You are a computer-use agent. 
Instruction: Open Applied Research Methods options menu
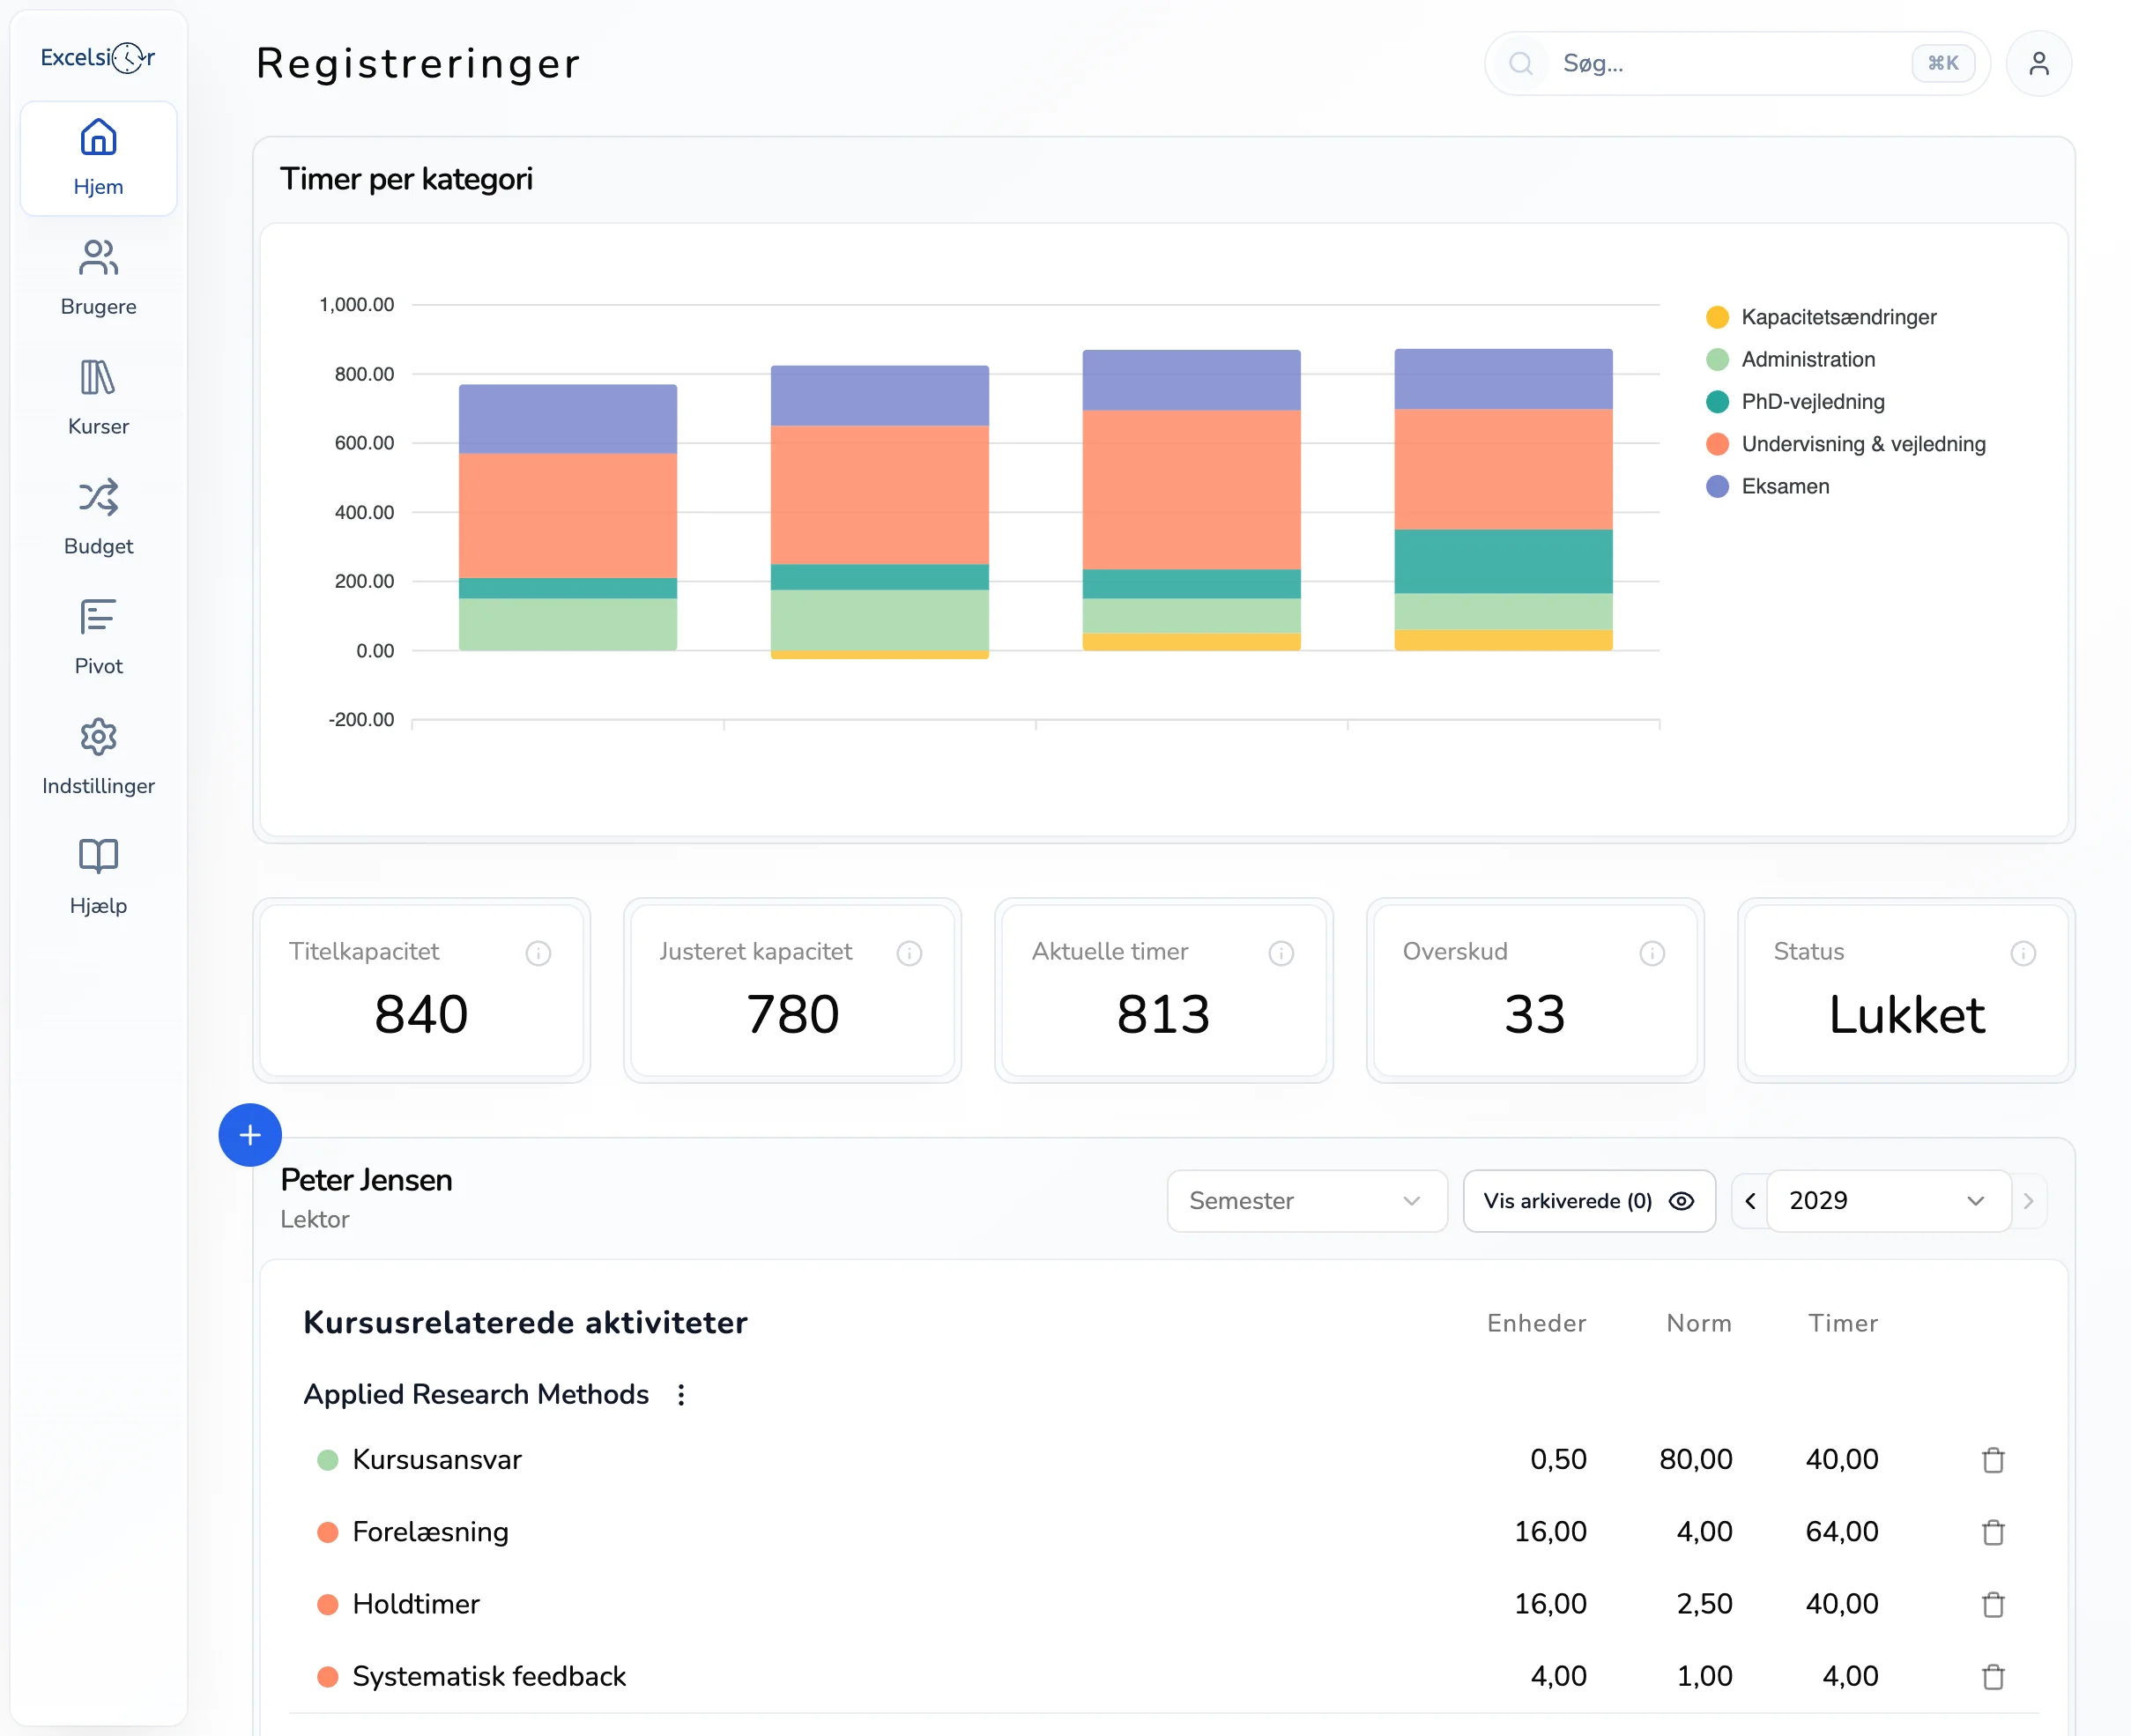coord(681,1394)
